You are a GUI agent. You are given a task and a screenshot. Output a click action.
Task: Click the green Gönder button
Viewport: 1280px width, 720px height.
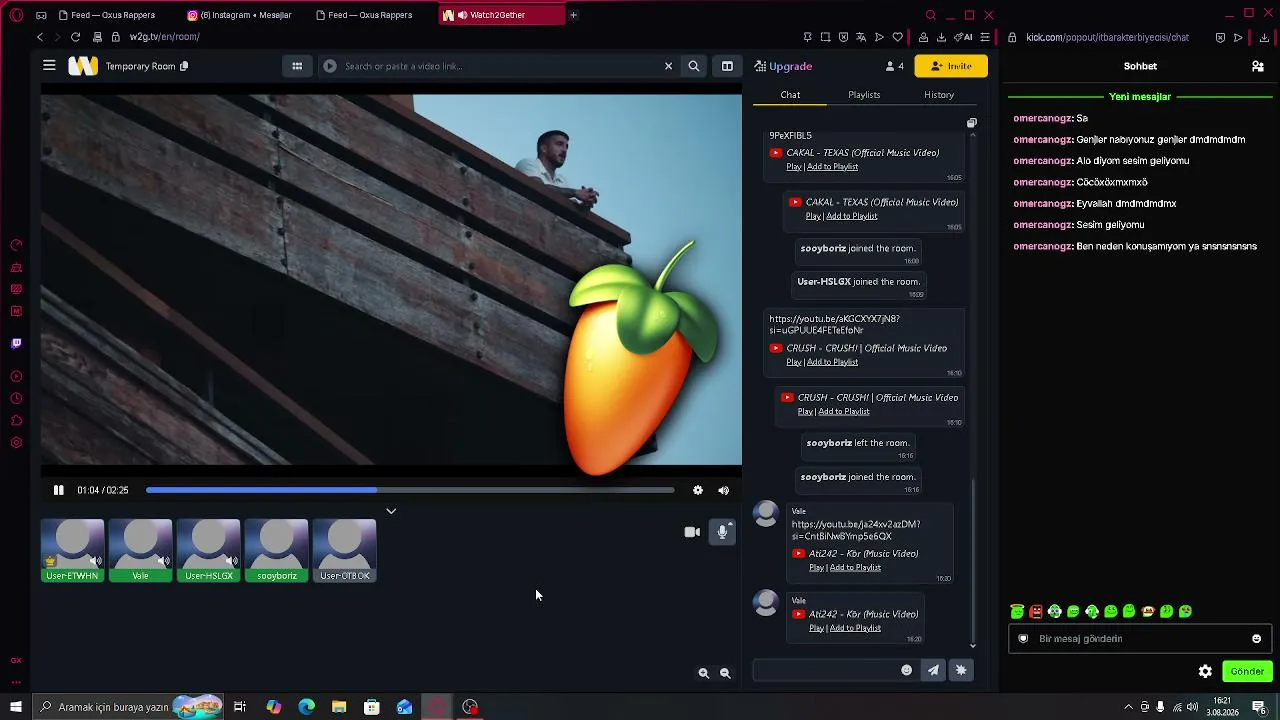[x=1247, y=672]
